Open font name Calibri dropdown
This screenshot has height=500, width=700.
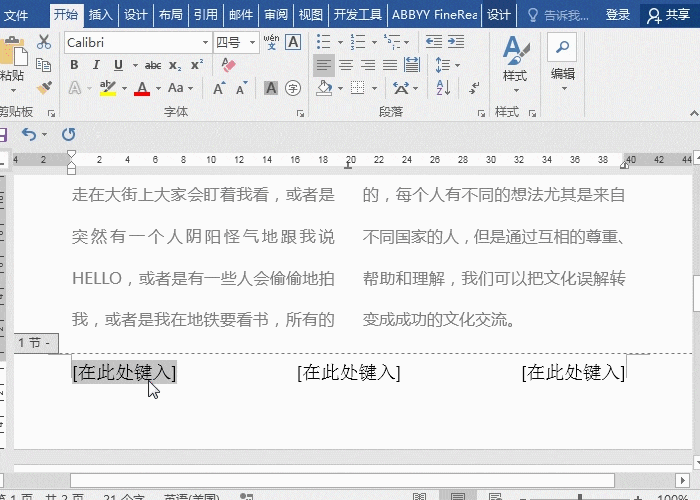pos(205,42)
